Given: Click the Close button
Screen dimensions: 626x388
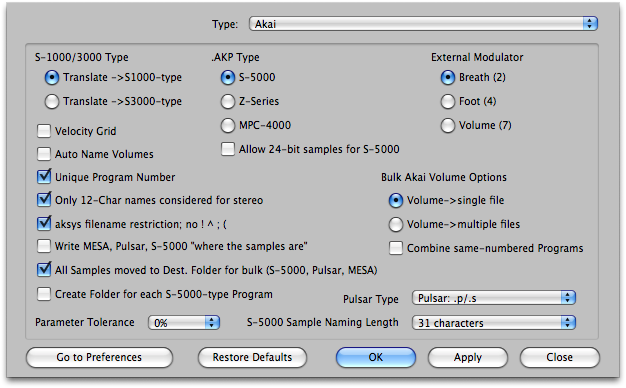Looking at the screenshot, I should 560,357.
